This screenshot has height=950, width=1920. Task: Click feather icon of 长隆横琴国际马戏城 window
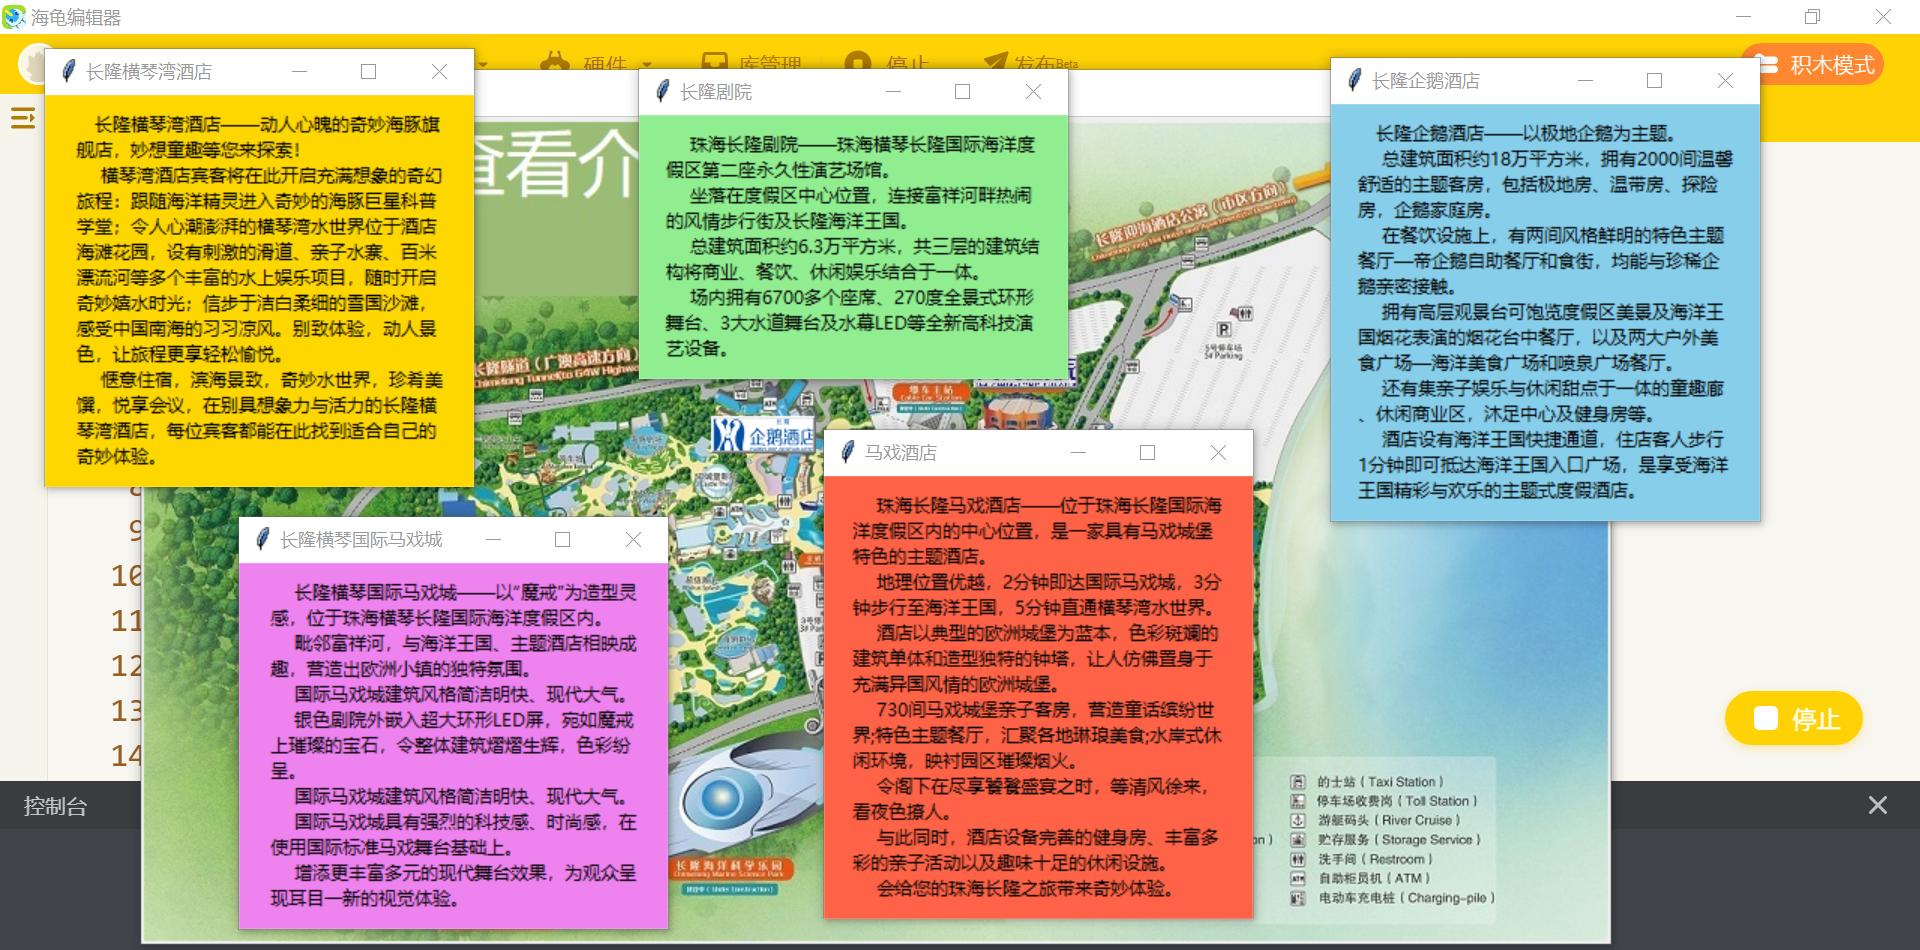pos(262,539)
